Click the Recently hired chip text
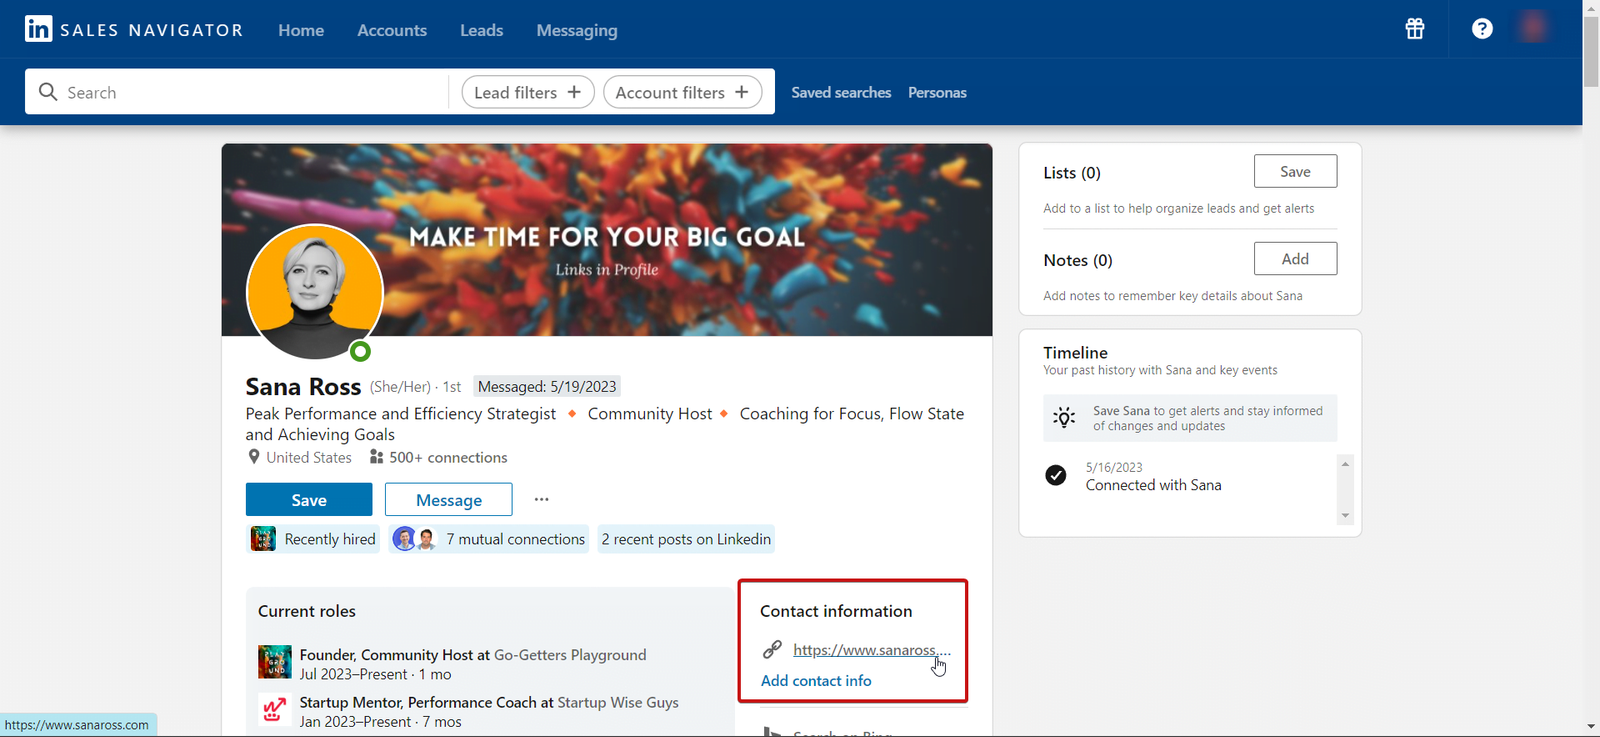 tap(330, 539)
